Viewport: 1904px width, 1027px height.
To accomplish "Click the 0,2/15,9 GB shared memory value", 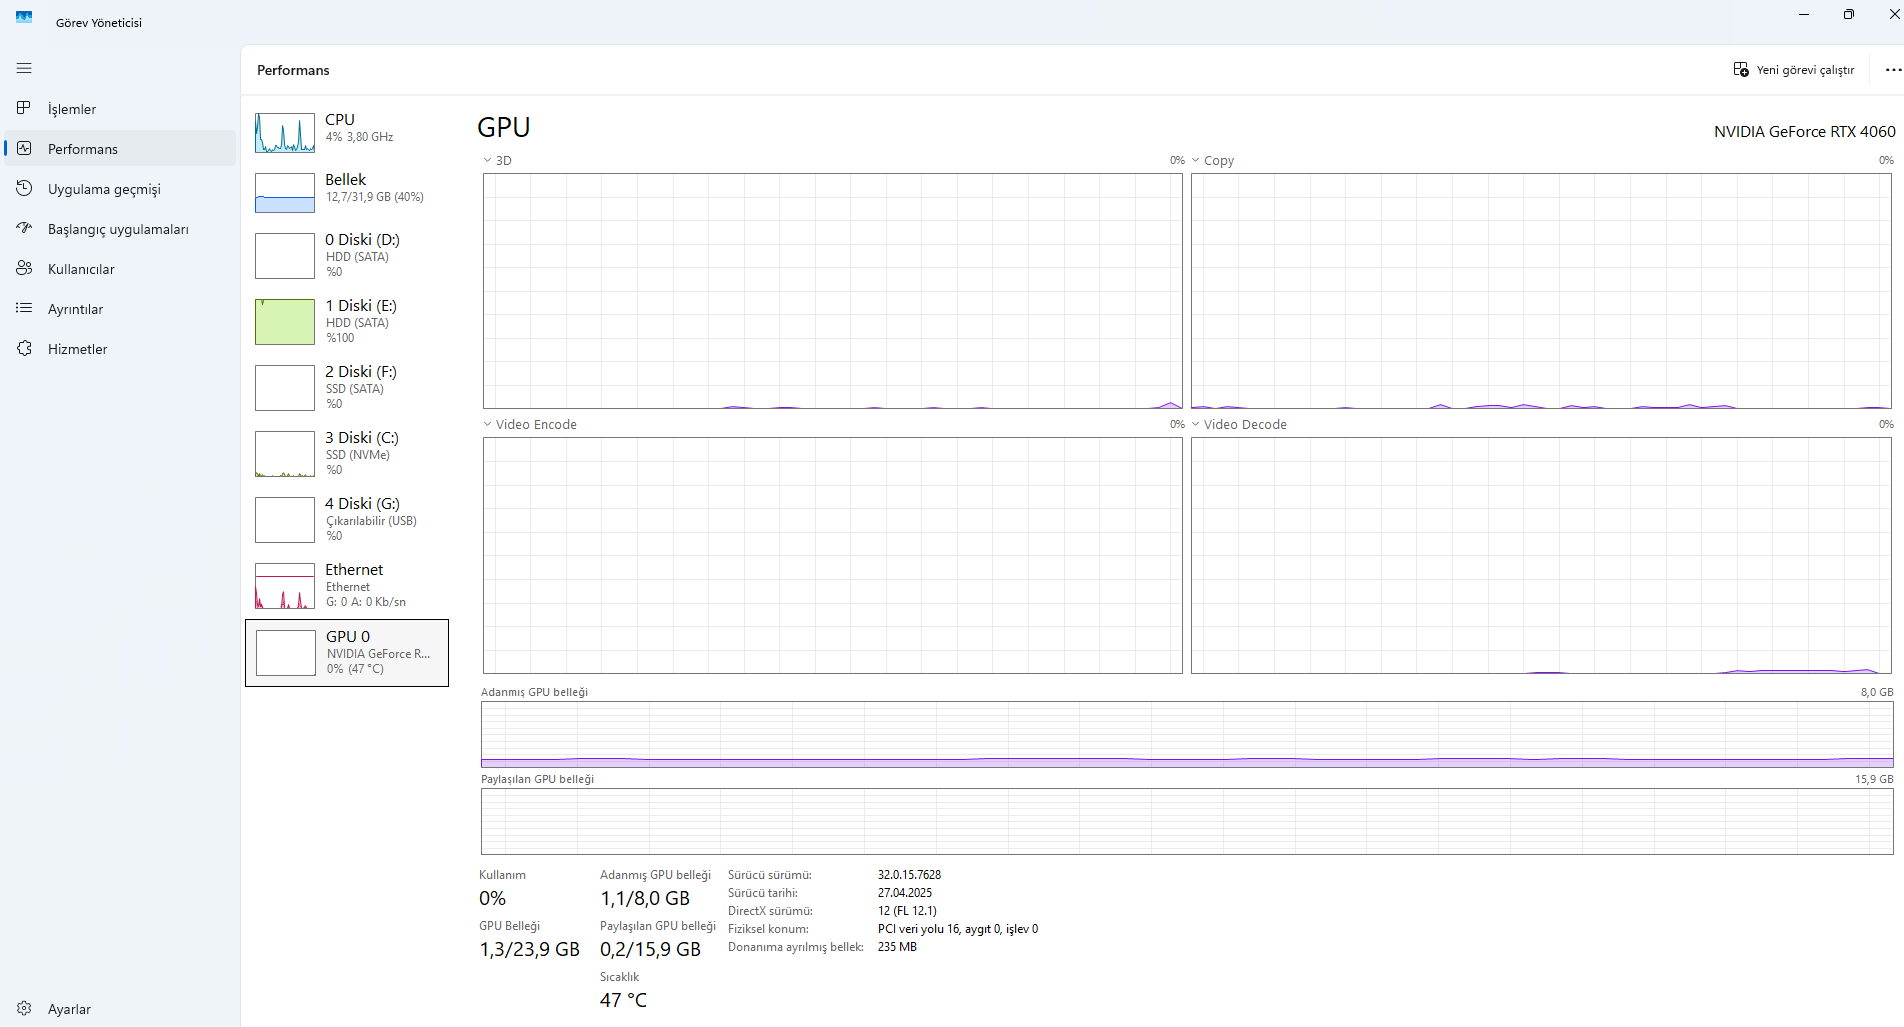I will pos(650,949).
